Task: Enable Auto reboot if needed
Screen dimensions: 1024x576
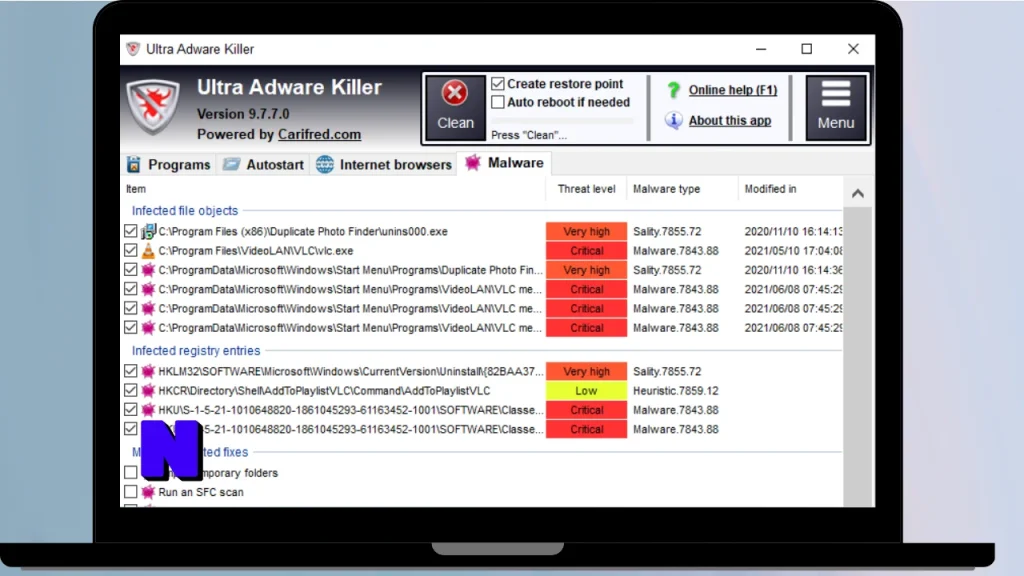Action: (x=498, y=102)
